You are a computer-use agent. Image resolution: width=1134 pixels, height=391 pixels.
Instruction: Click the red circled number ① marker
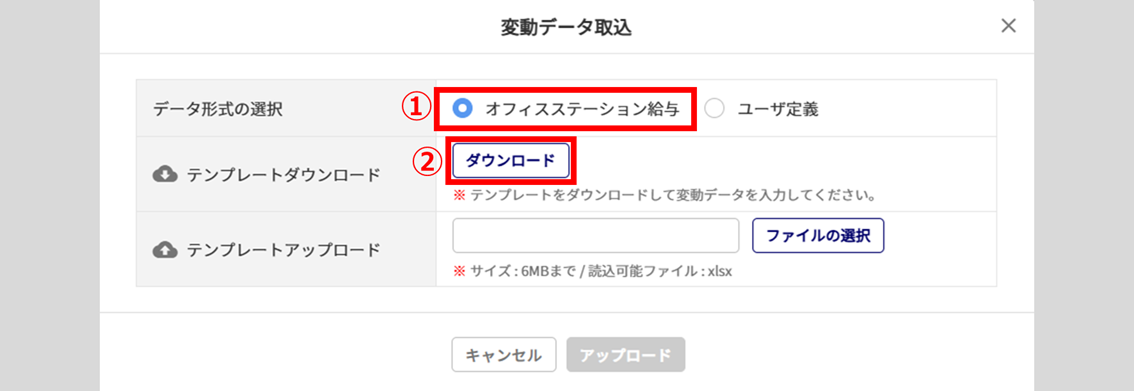click(x=413, y=109)
